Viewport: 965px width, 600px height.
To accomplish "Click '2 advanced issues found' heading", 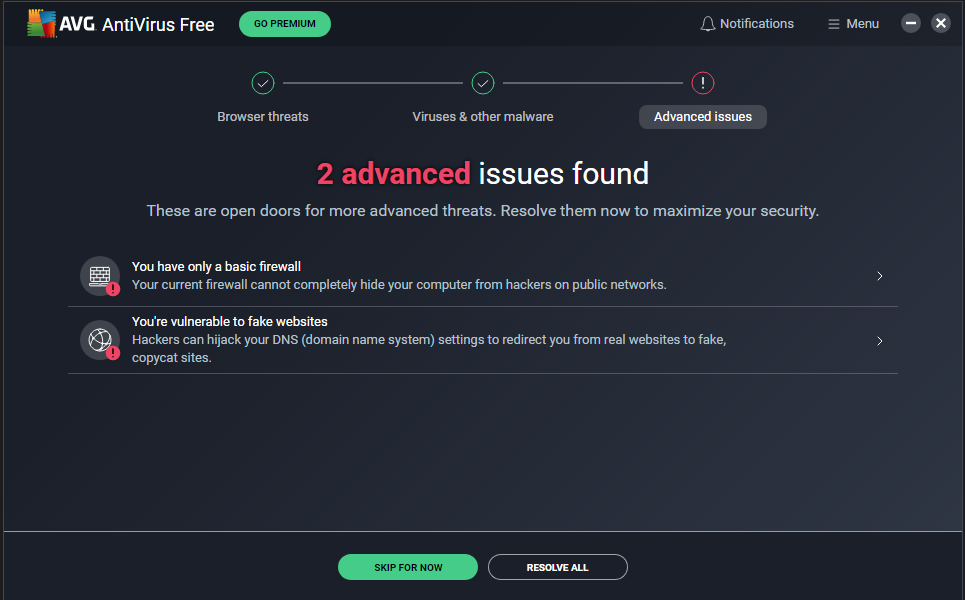I will pyautogui.click(x=483, y=174).
